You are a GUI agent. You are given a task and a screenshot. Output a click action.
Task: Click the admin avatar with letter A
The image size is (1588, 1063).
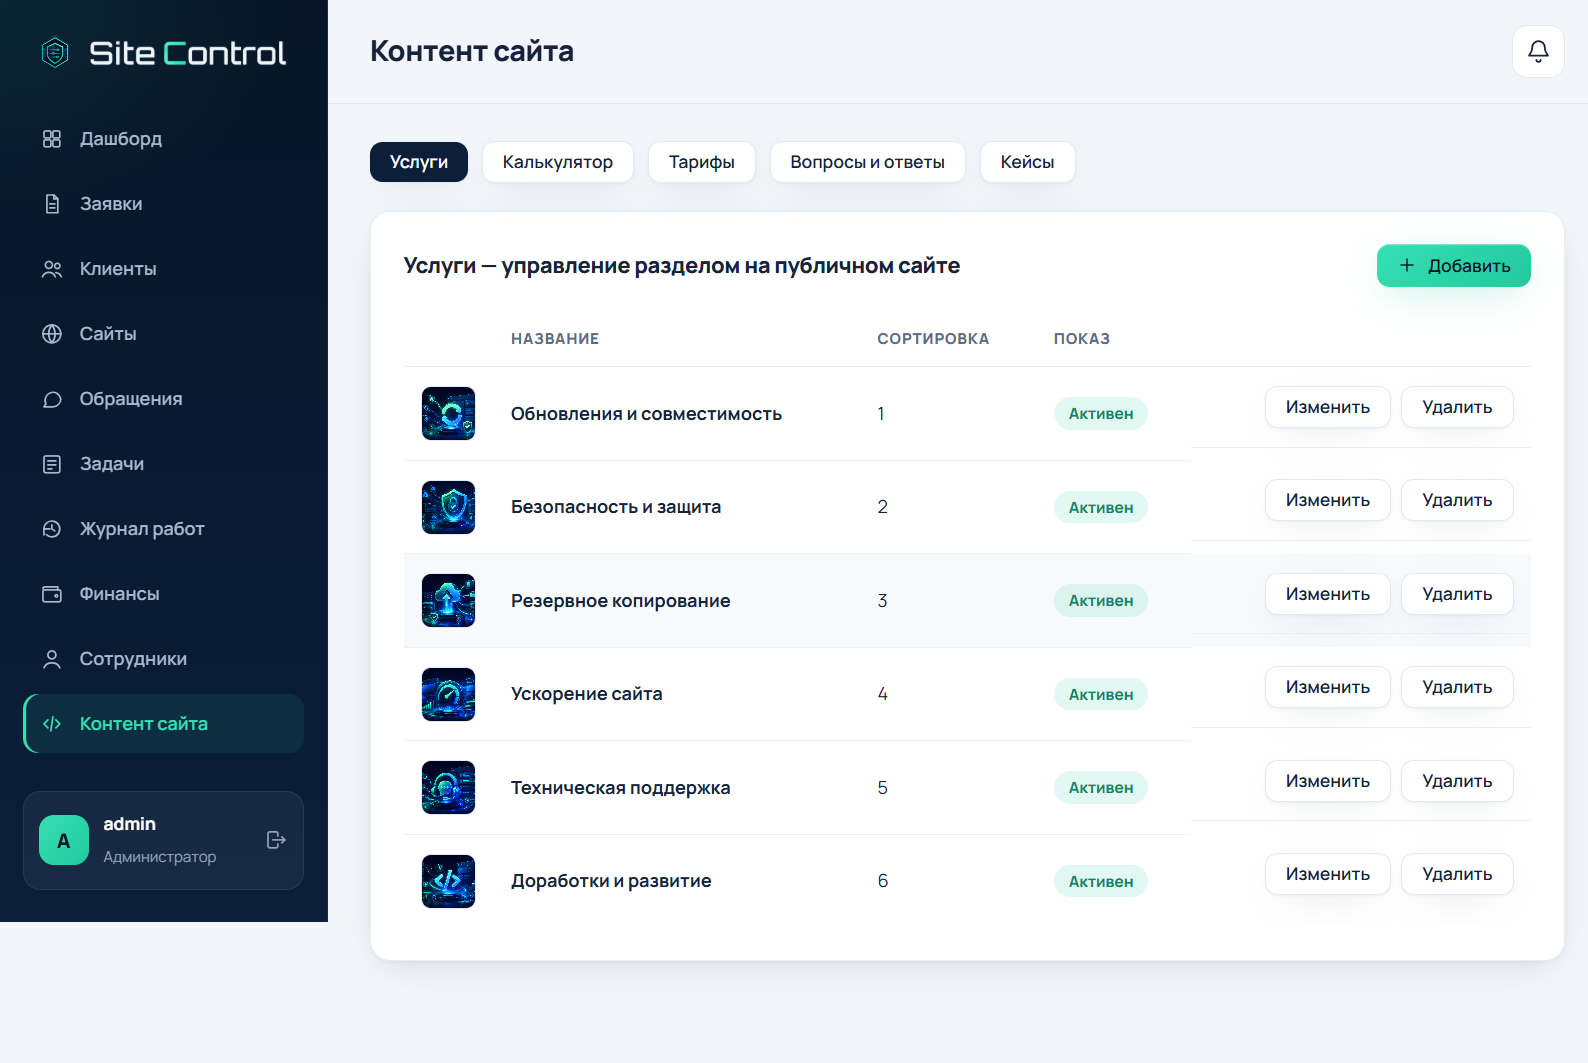(64, 840)
